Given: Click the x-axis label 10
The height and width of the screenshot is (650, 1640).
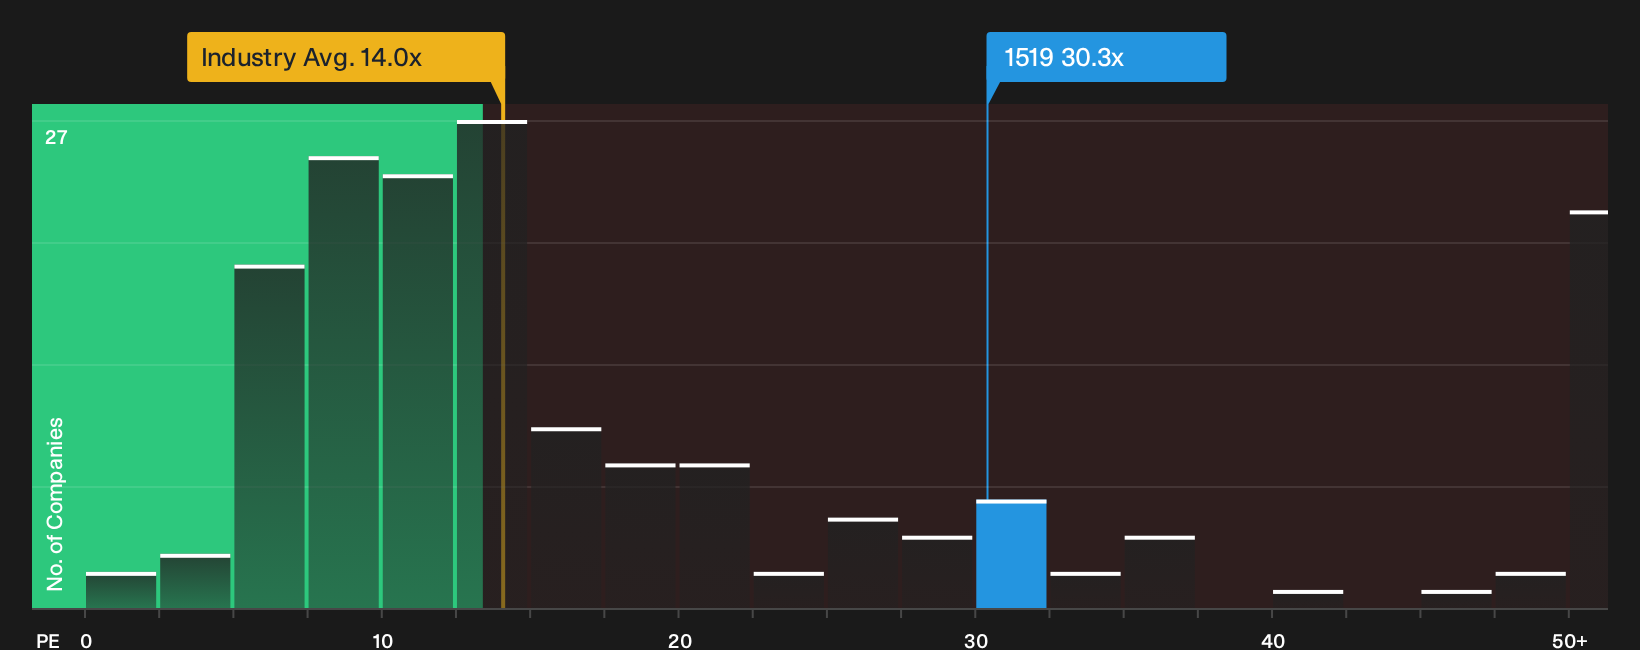Looking at the screenshot, I should [x=383, y=641].
